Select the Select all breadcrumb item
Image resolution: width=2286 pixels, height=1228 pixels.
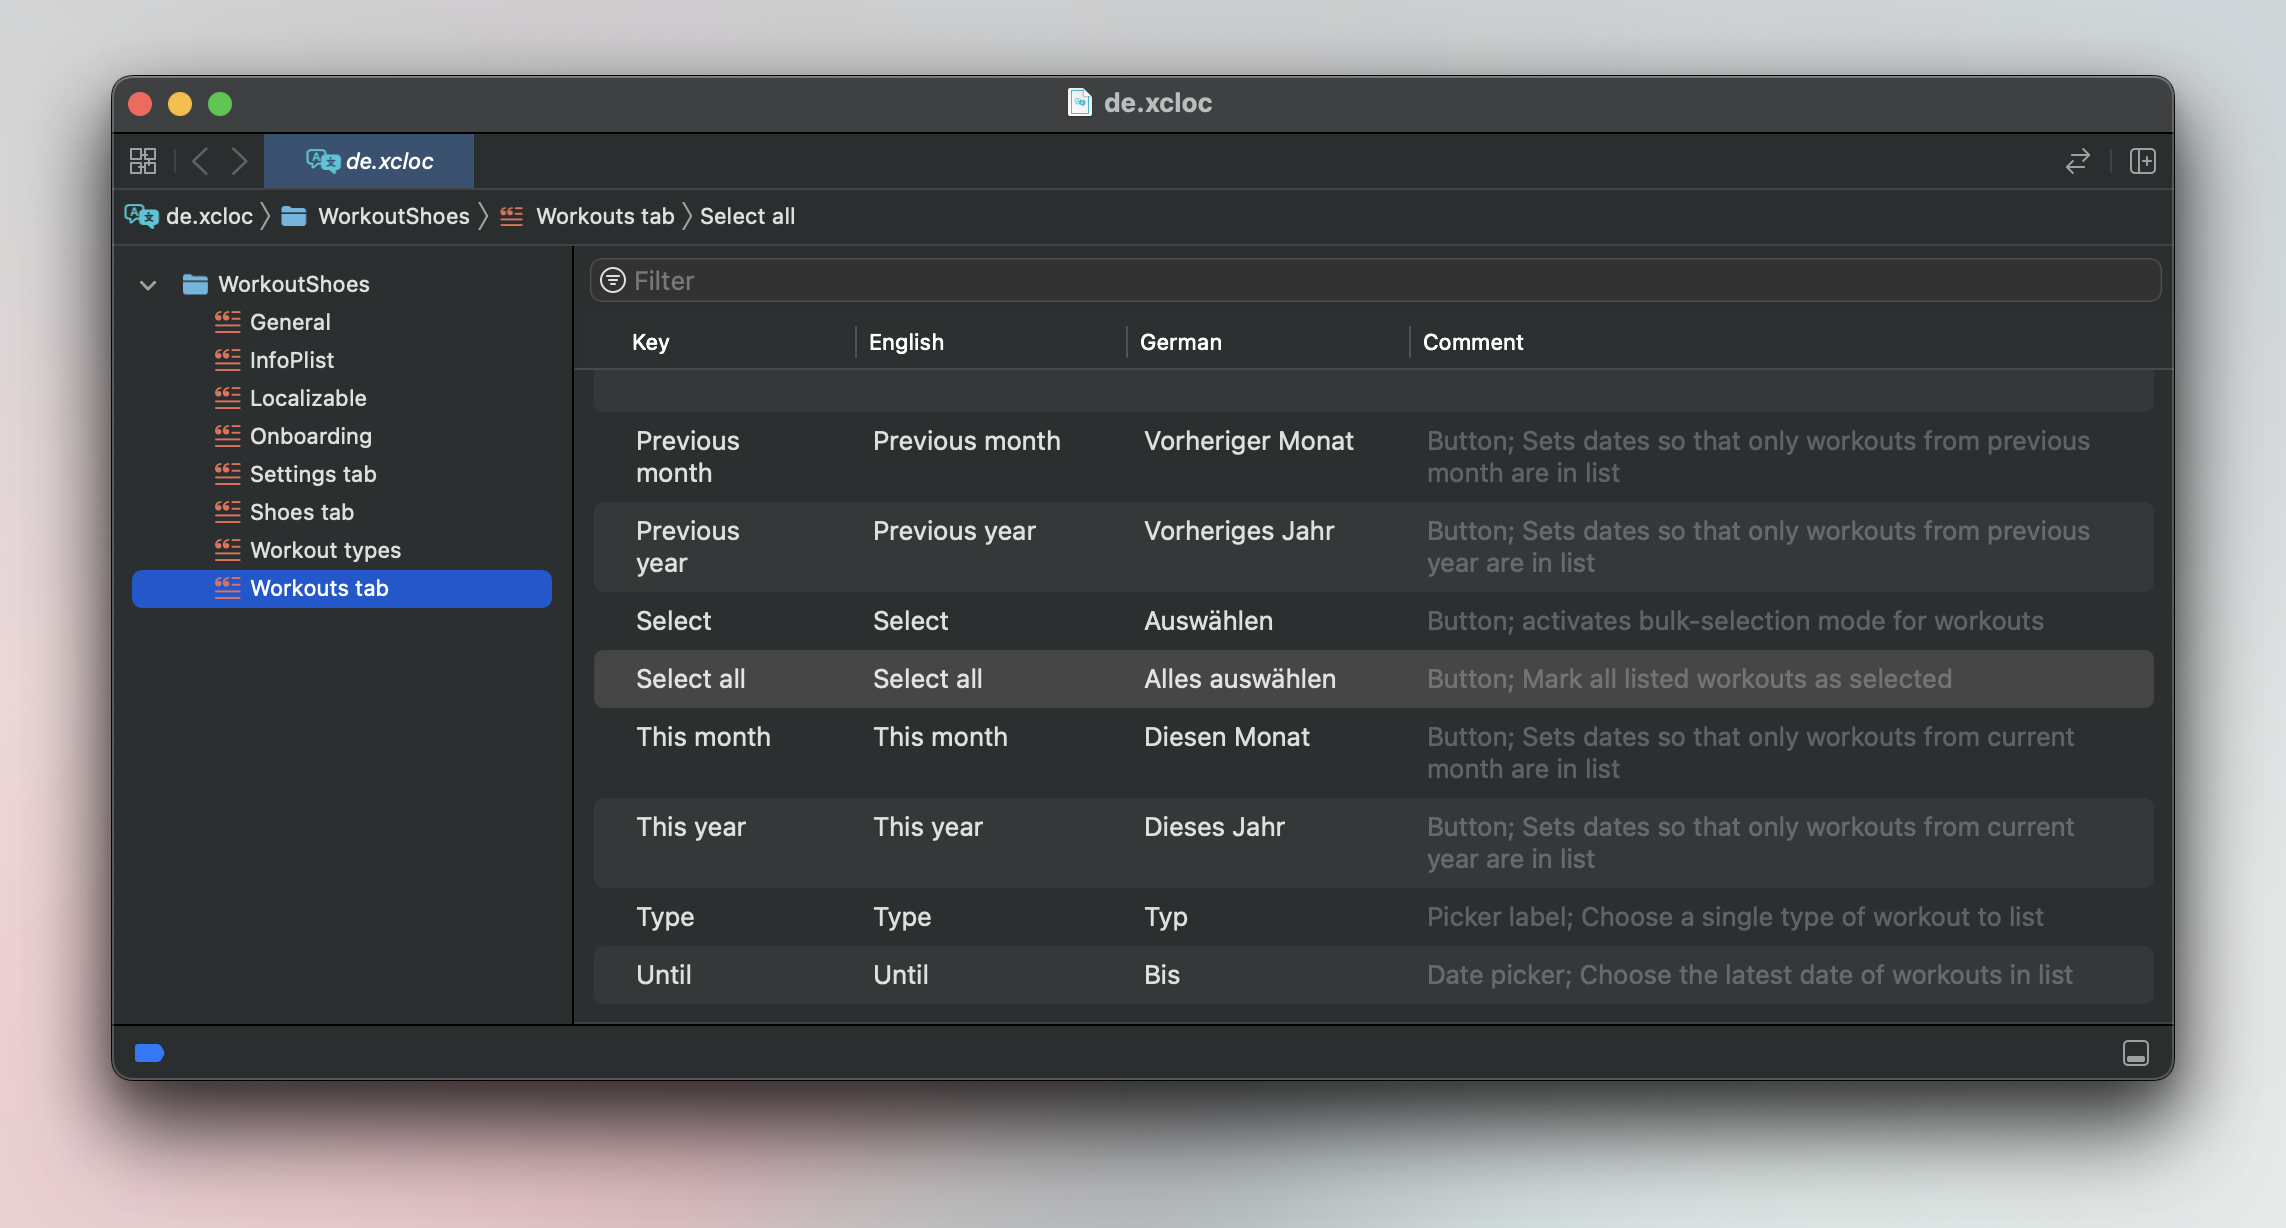click(747, 216)
